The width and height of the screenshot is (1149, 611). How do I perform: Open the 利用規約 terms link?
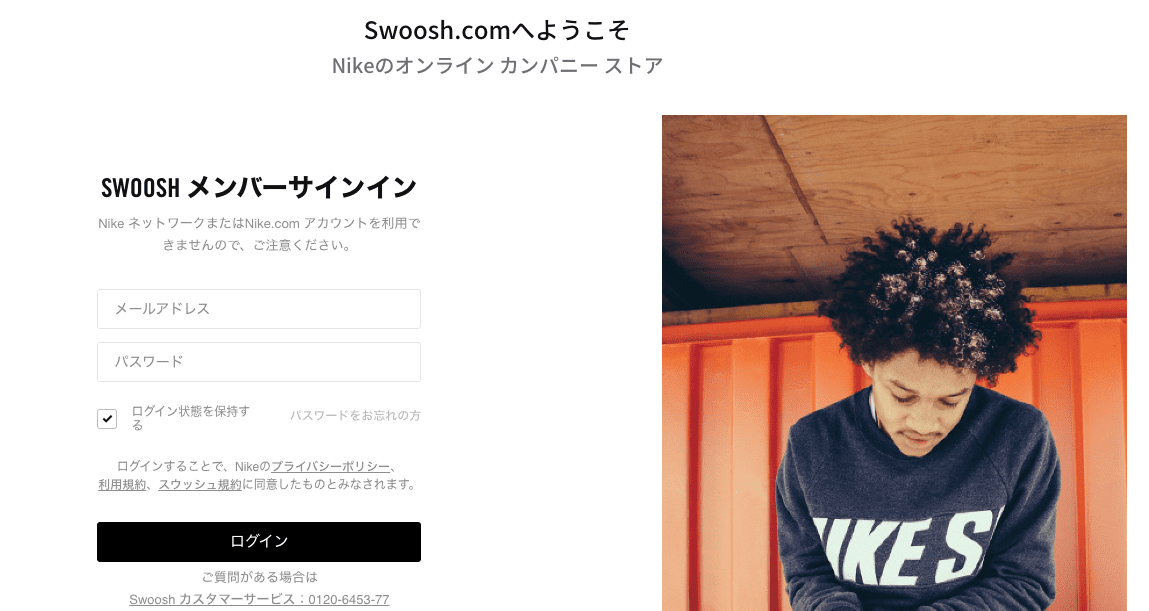[x=122, y=484]
